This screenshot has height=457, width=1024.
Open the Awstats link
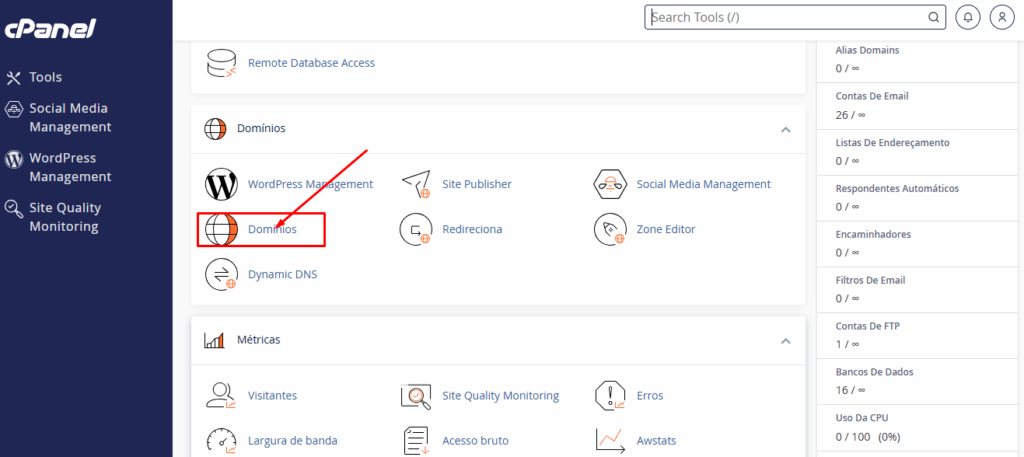[656, 441]
